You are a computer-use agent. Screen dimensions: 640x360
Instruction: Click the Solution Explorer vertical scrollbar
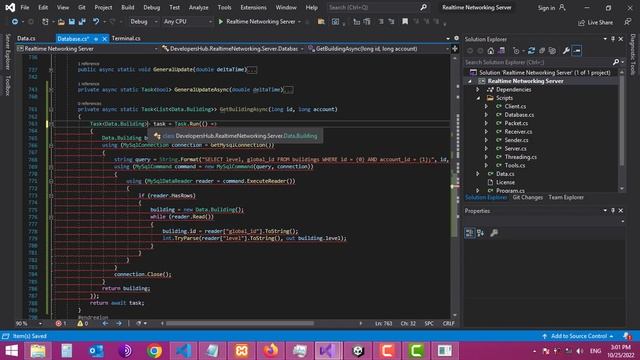pyautogui.click(x=622, y=120)
